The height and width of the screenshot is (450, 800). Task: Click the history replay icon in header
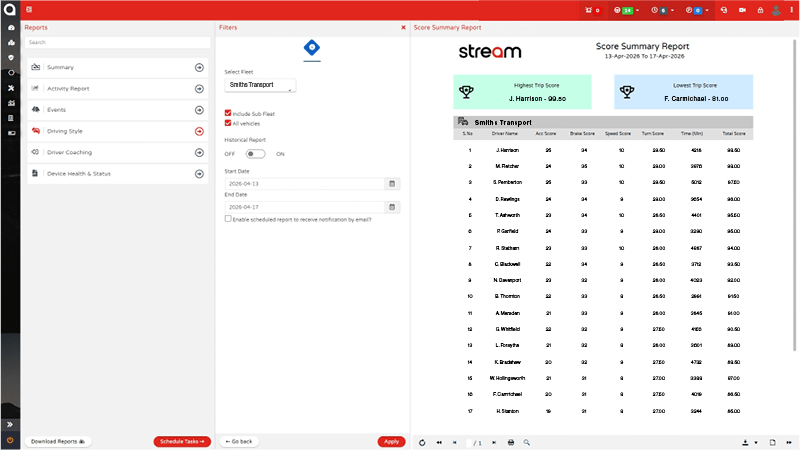(724, 10)
